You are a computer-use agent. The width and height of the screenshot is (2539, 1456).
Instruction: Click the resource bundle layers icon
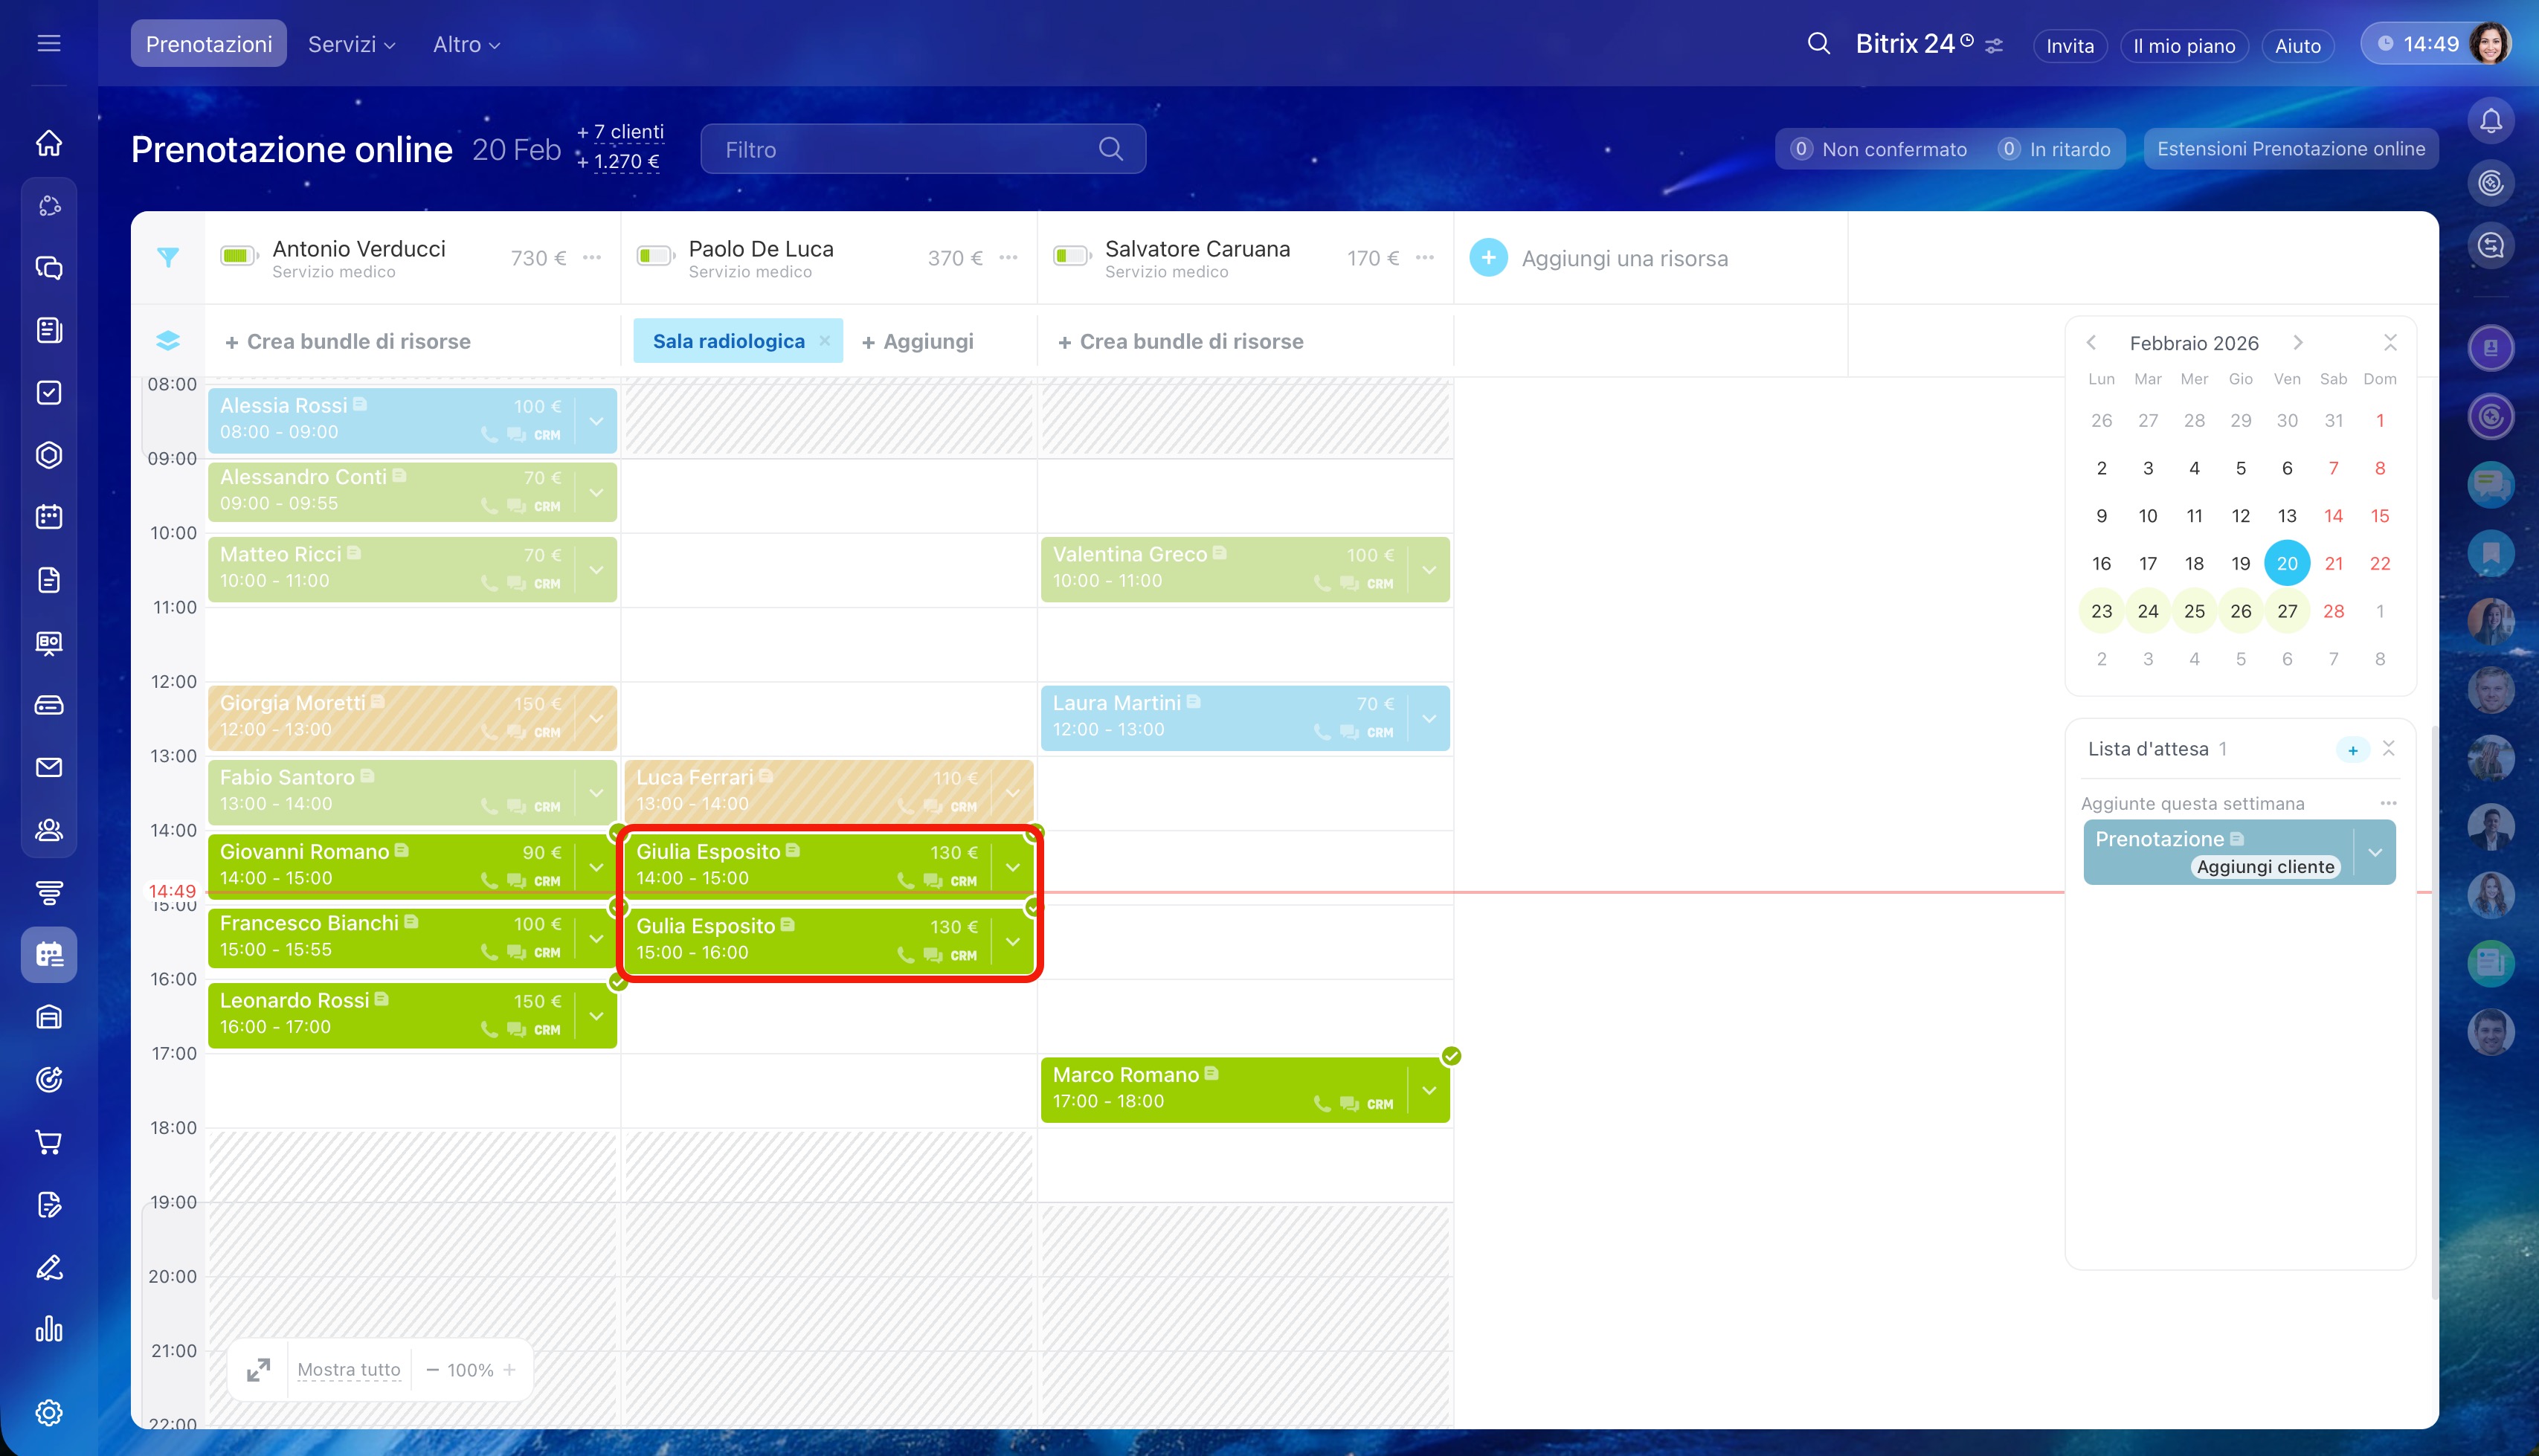coord(168,341)
